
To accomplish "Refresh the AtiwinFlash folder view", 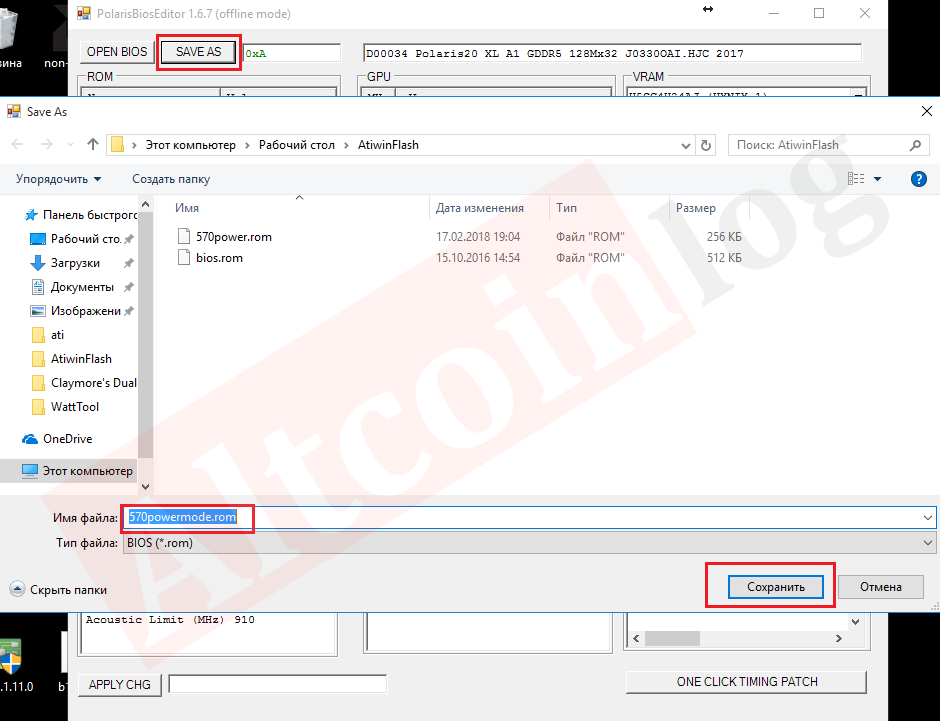I will tap(707, 145).
